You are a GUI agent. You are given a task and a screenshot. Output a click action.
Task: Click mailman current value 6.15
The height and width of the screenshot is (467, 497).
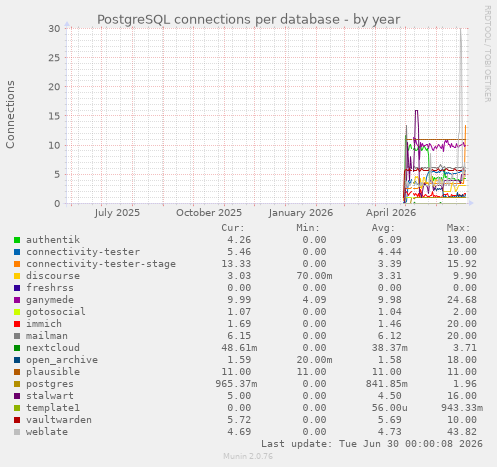coord(239,336)
